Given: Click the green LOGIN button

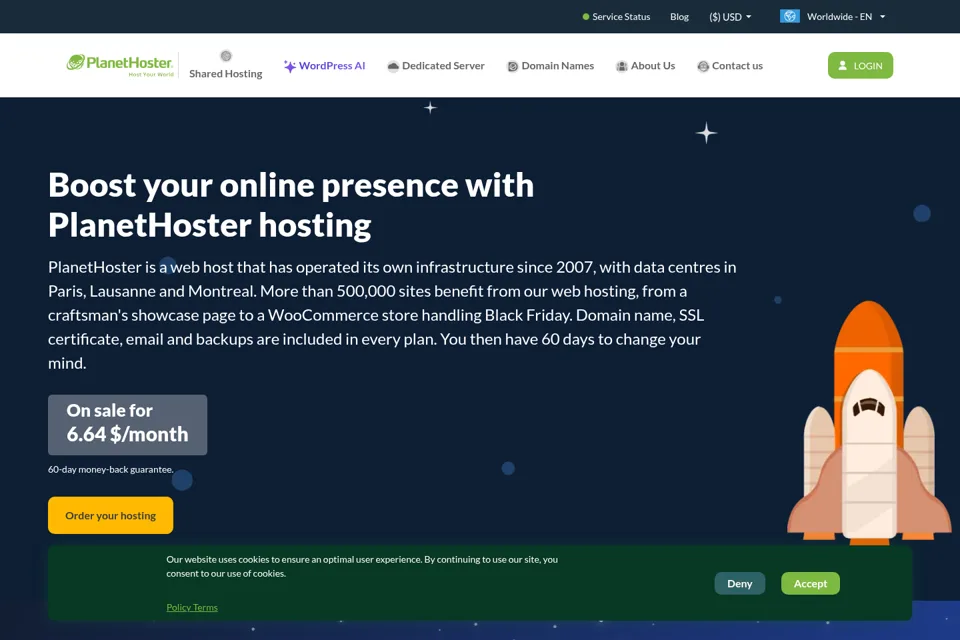Looking at the screenshot, I should [x=860, y=66].
